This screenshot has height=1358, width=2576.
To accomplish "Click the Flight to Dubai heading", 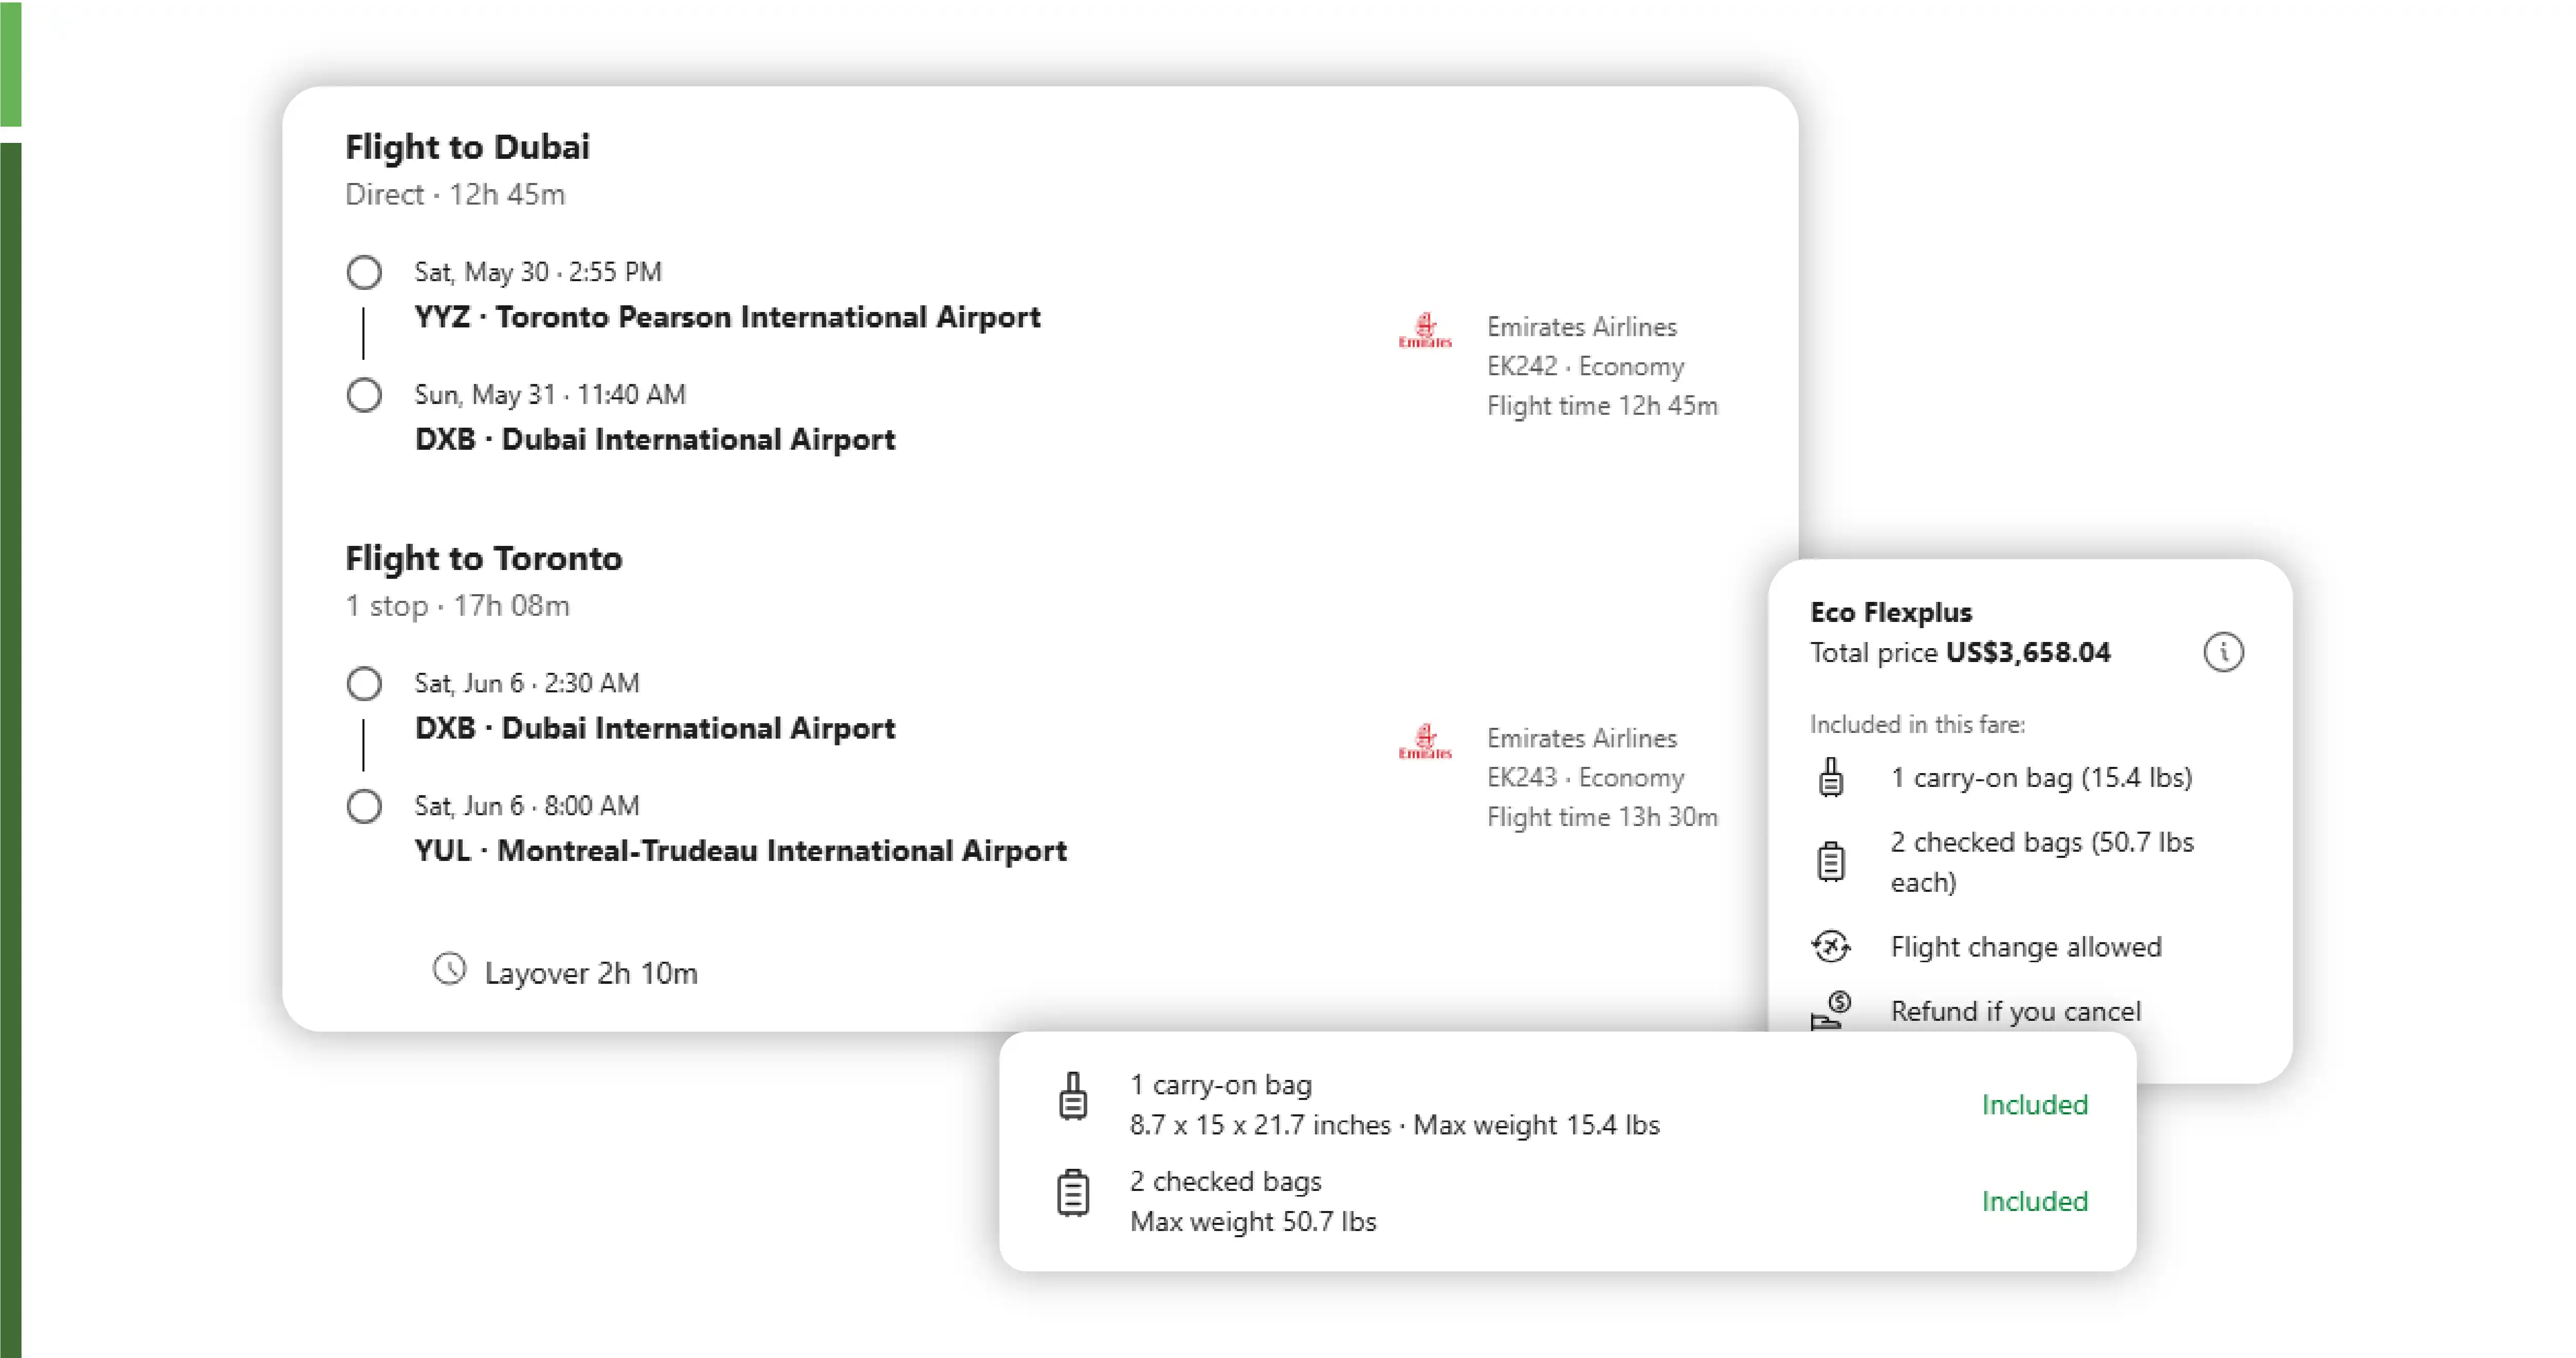I will click(x=467, y=147).
